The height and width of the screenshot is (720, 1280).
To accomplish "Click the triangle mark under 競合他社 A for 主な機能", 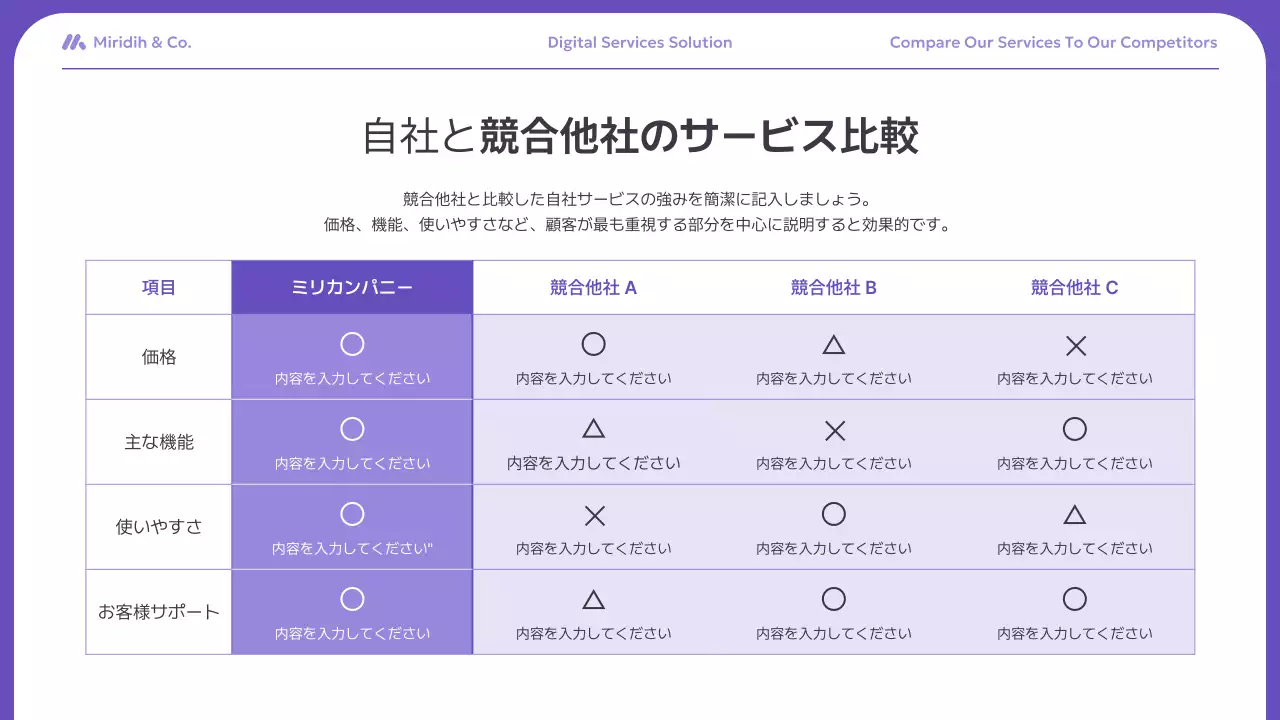I will coord(593,428).
